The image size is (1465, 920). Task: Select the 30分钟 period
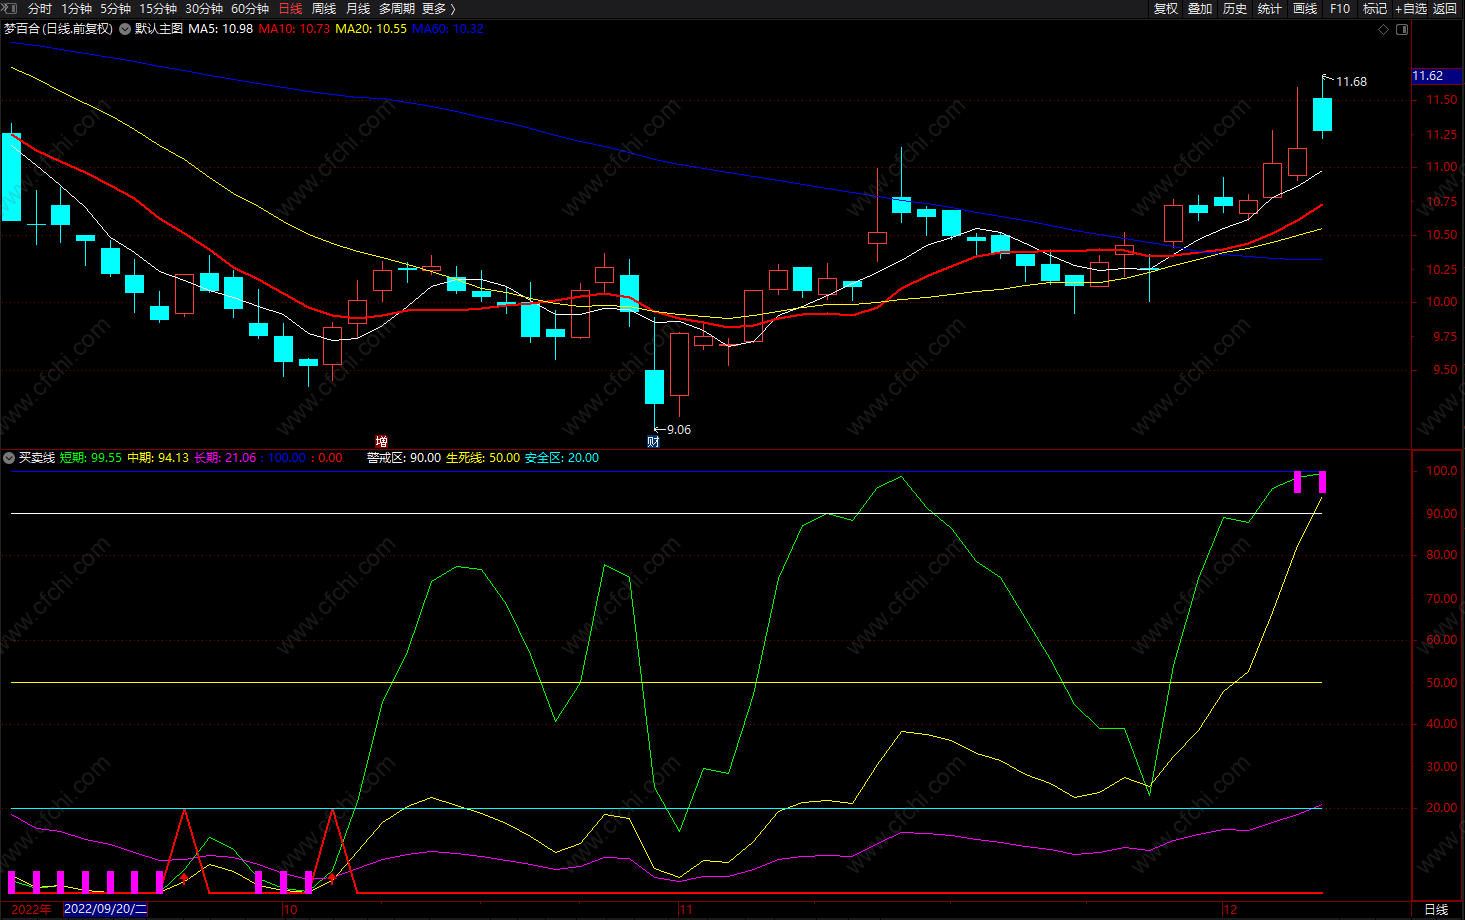(x=204, y=8)
